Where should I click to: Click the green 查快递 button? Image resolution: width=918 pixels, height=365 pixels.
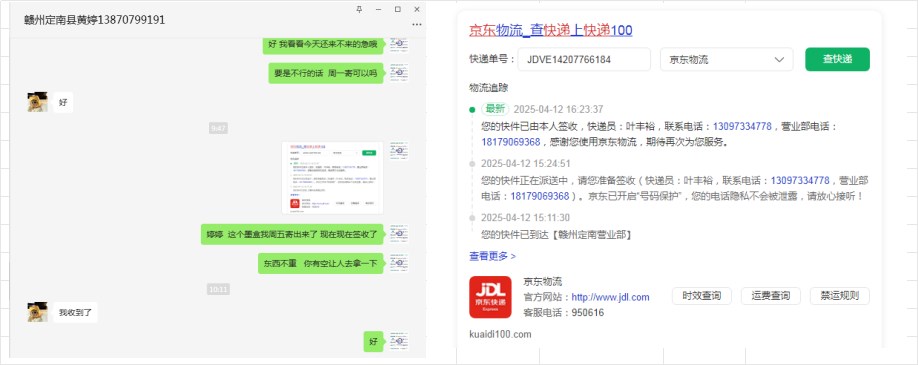coord(837,59)
